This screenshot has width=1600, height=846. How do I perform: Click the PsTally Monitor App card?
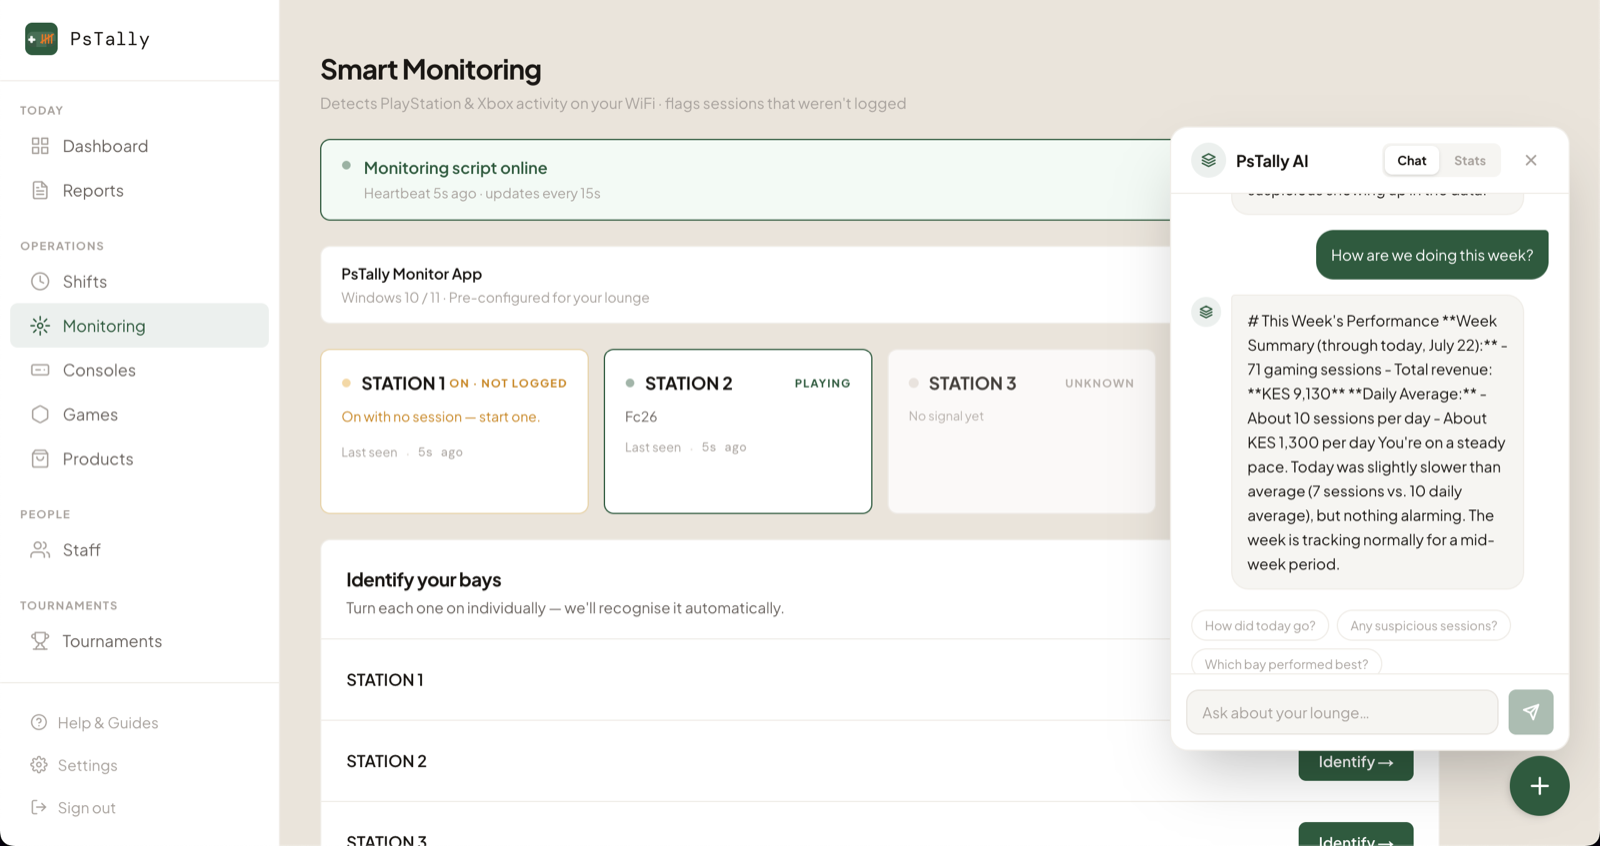coord(745,285)
